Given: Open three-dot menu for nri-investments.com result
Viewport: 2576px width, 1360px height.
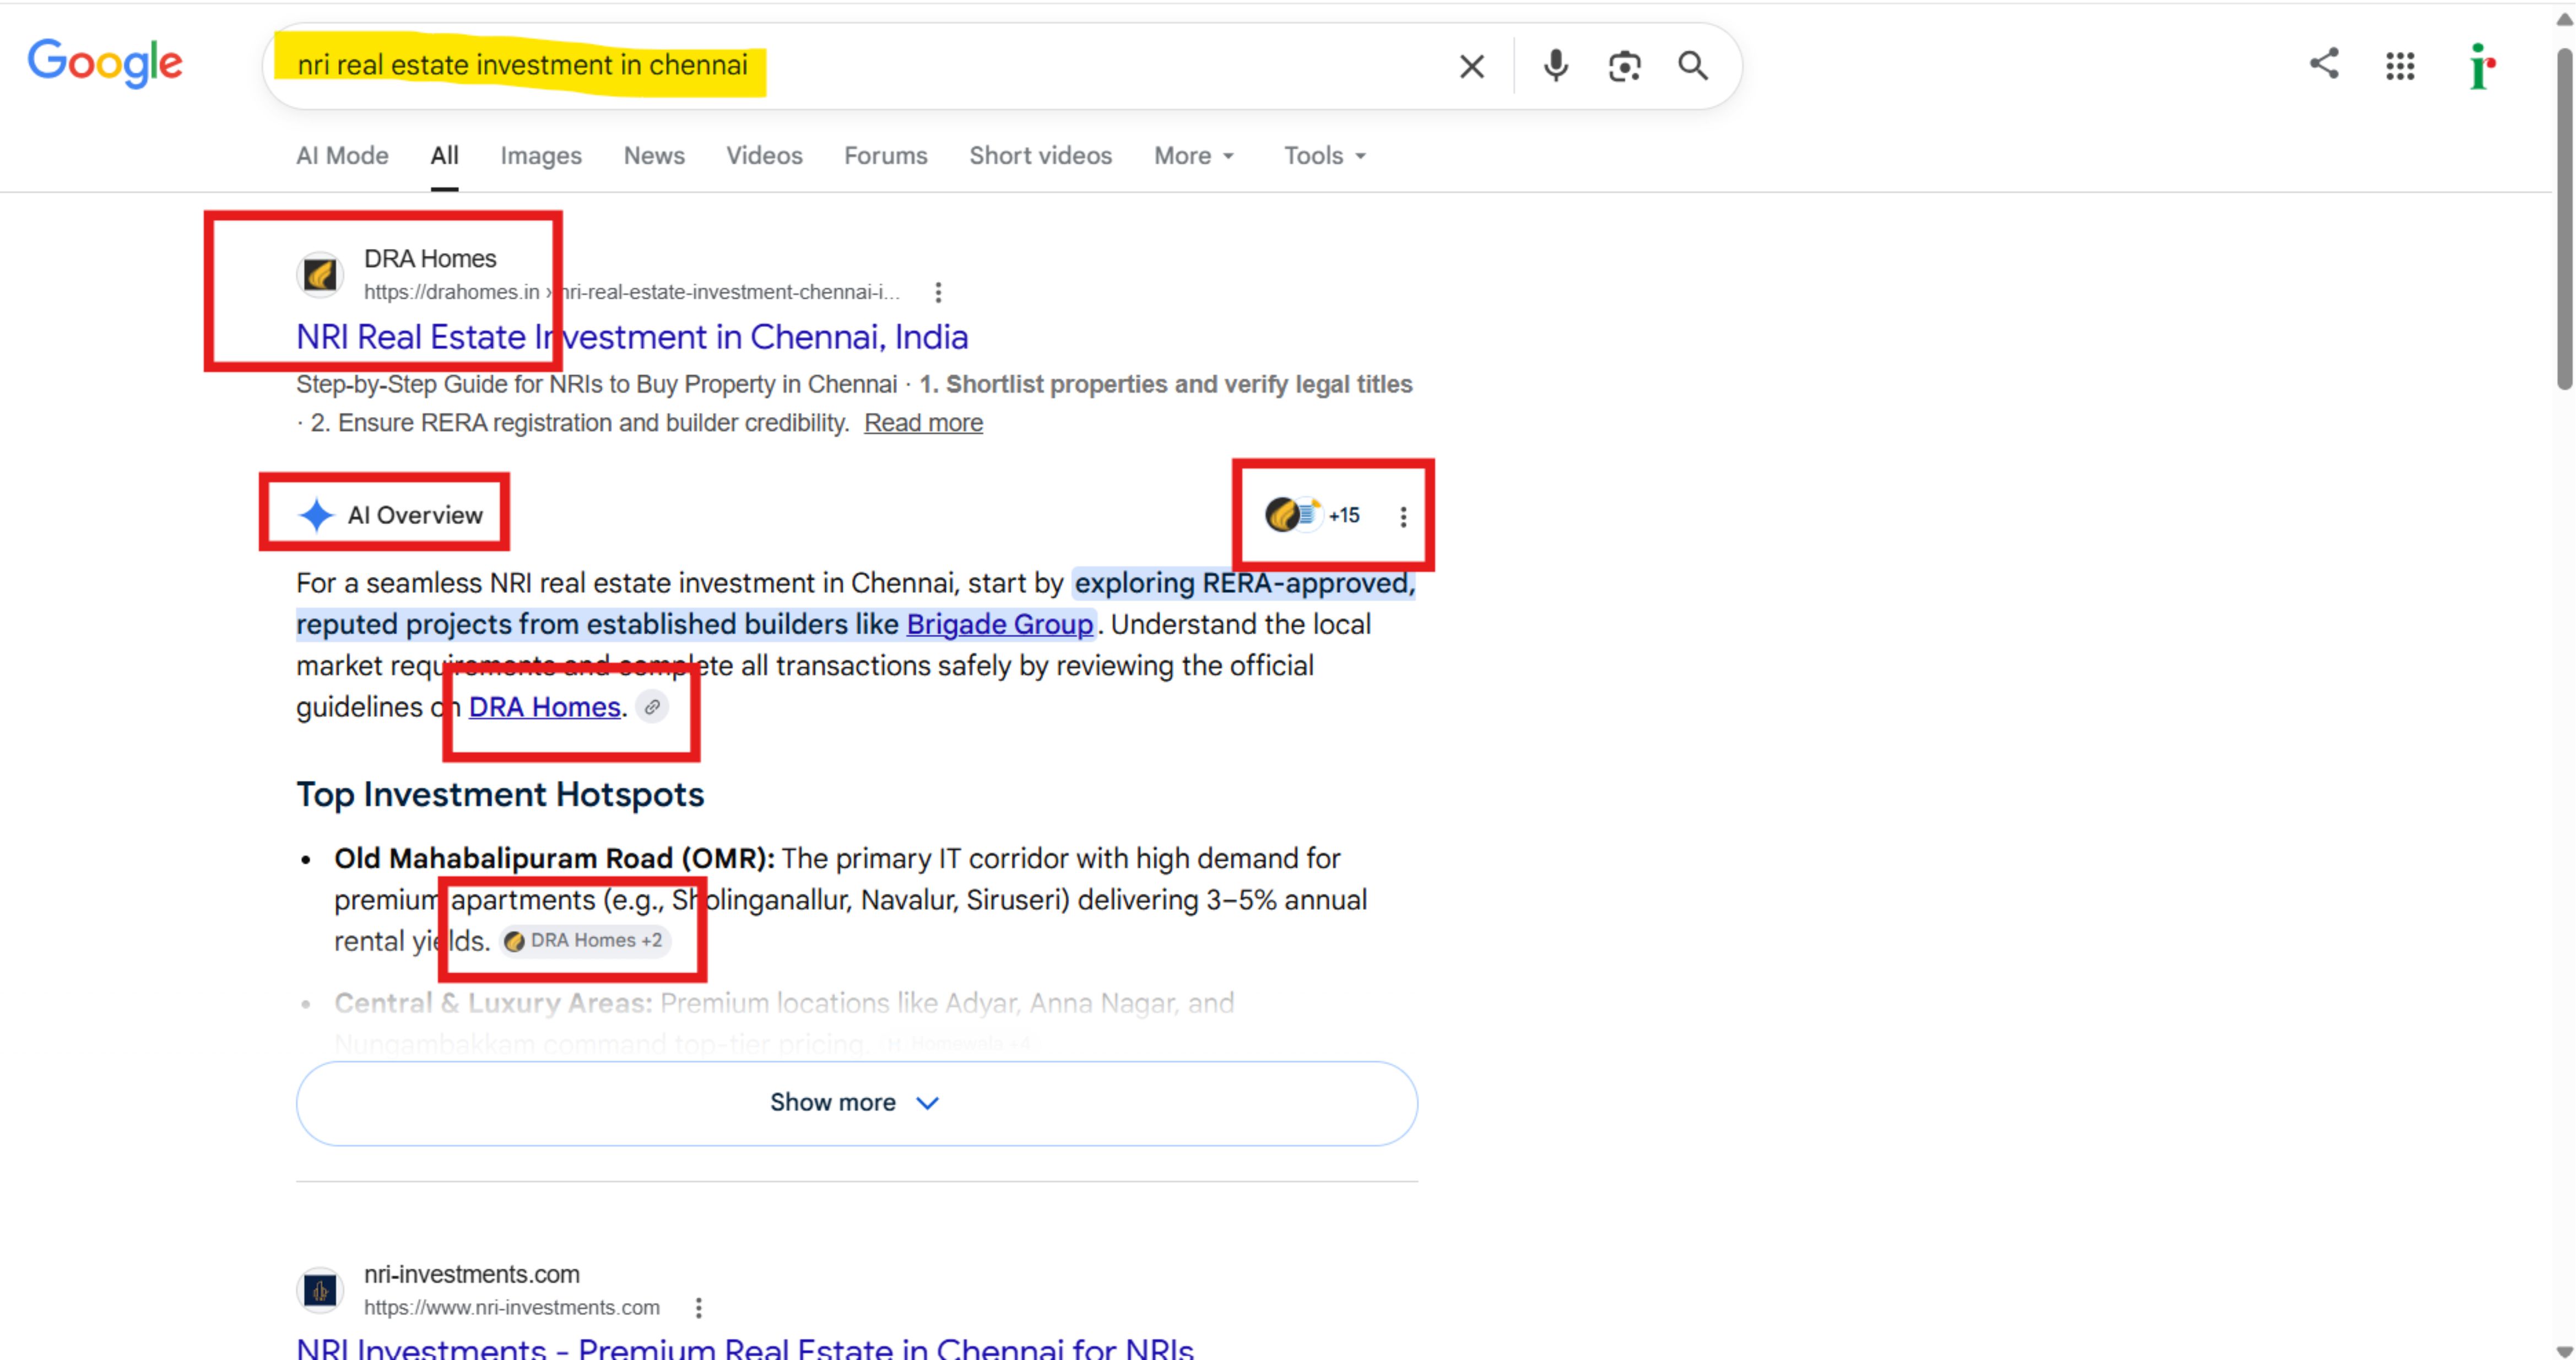Looking at the screenshot, I should coord(698,1307).
